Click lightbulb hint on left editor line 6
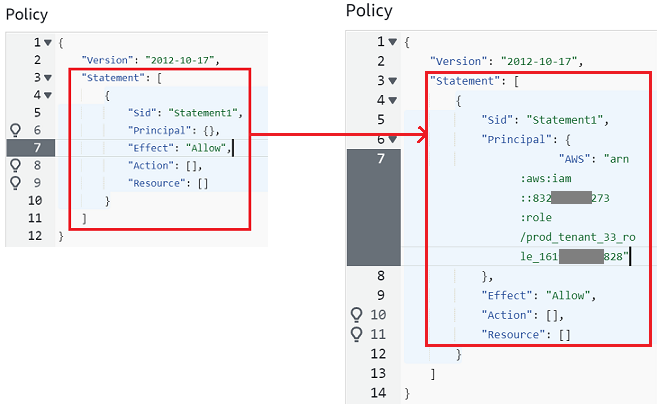The height and width of the screenshot is (404, 657). click(x=14, y=130)
